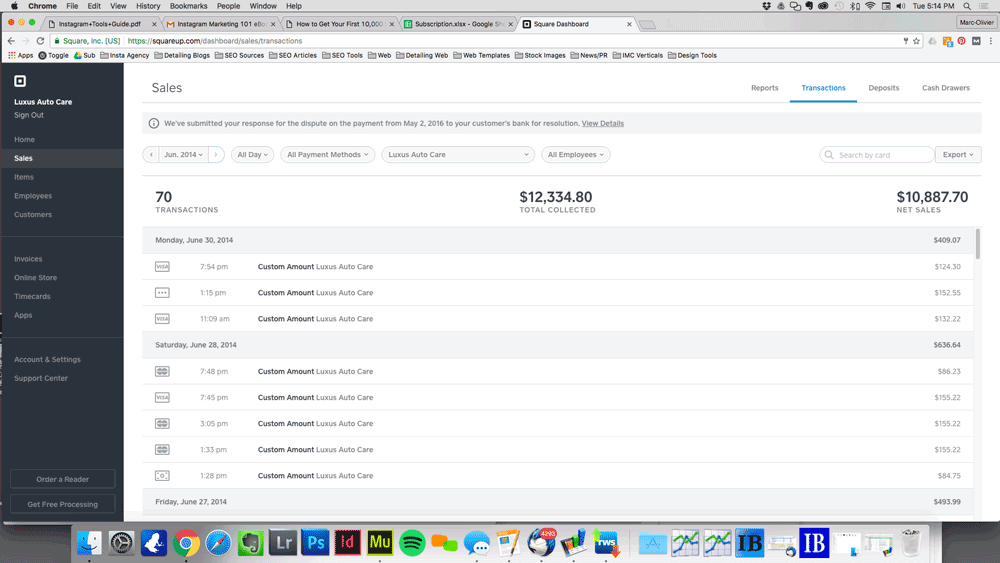
Task: Select the Transactions tab
Action: [823, 88]
